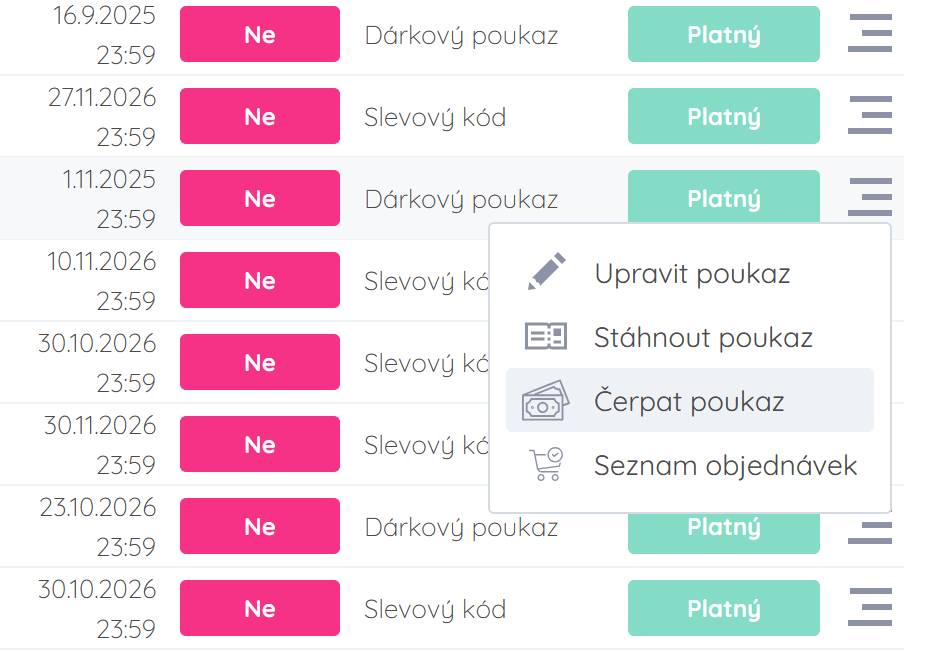934x650 pixels.
Task: Choose Upravit poukaz from the context menu
Action: pos(694,272)
